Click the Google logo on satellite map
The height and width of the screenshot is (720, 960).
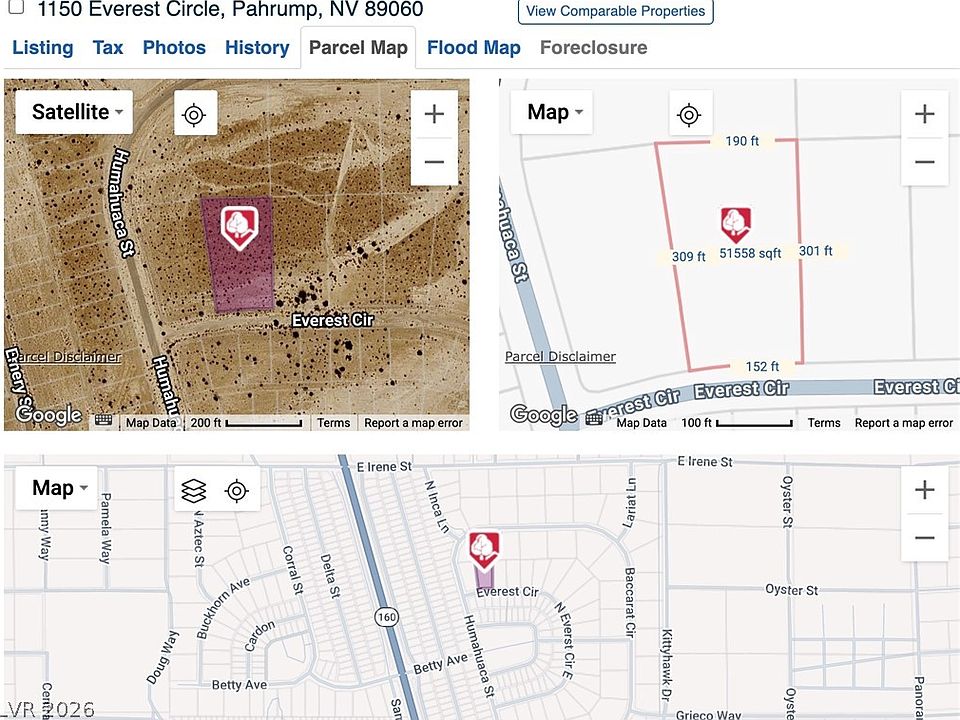click(x=49, y=414)
